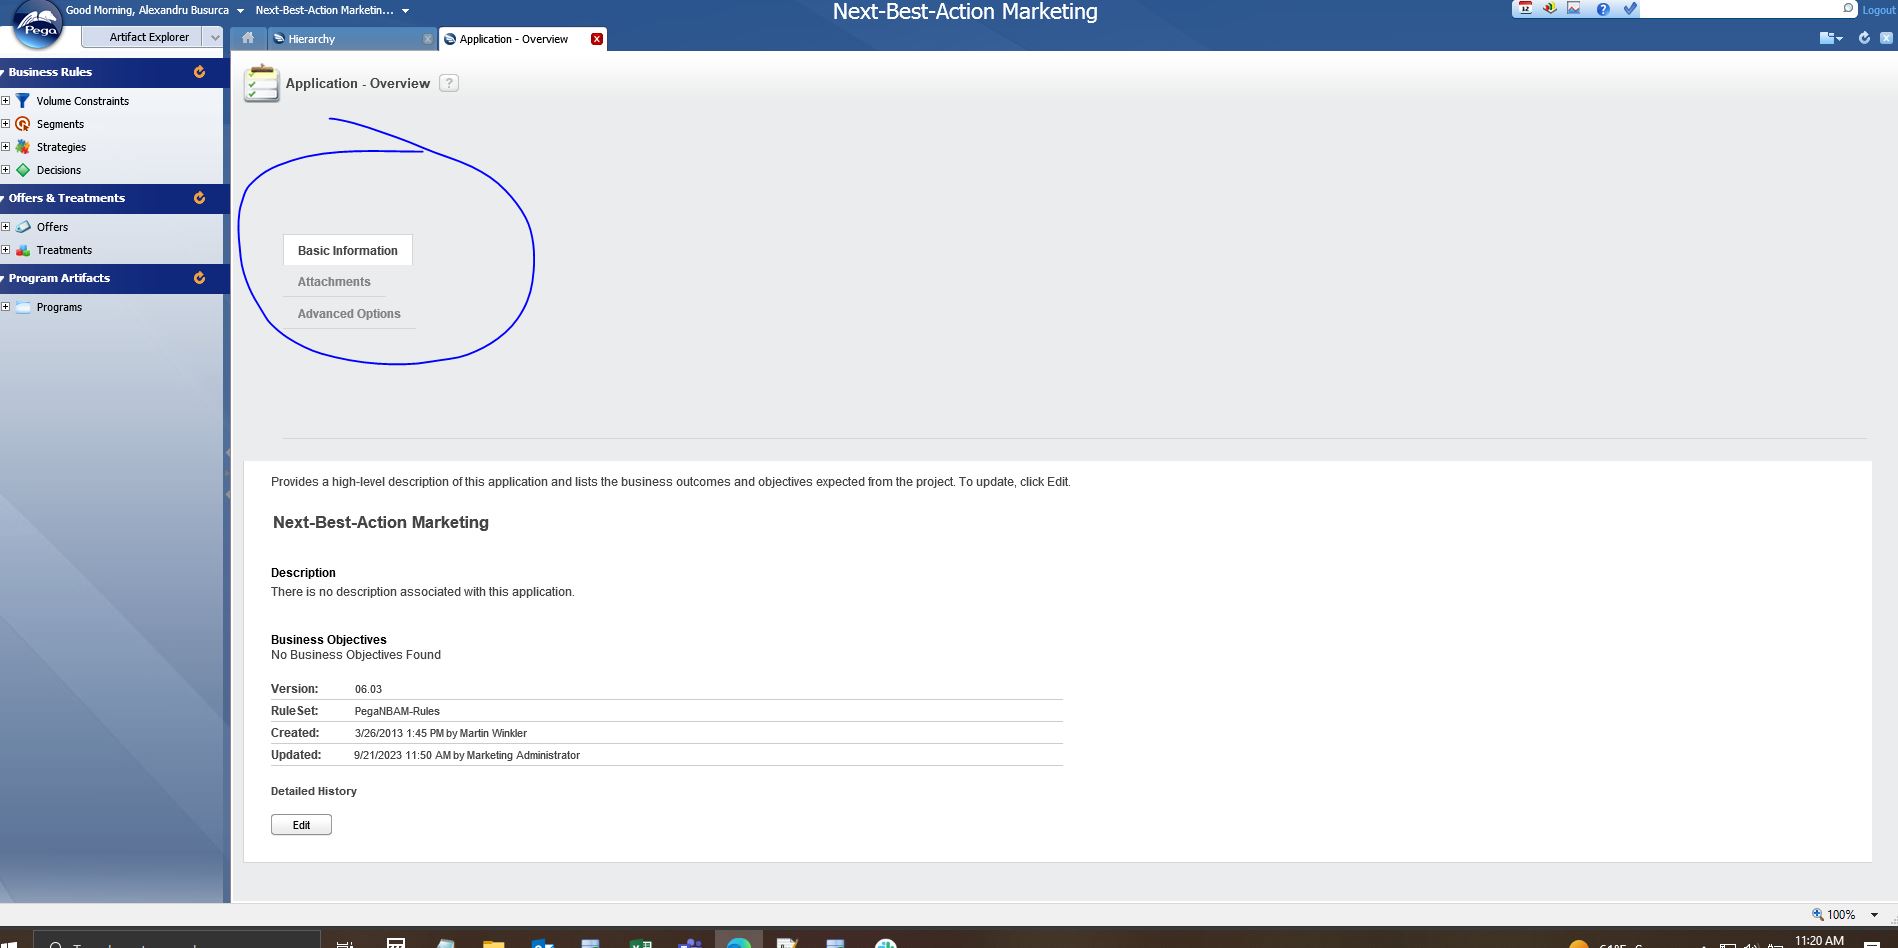The height and width of the screenshot is (948, 1898).
Task: Refresh the Business Rules section with its circular arrow
Action: [x=200, y=71]
